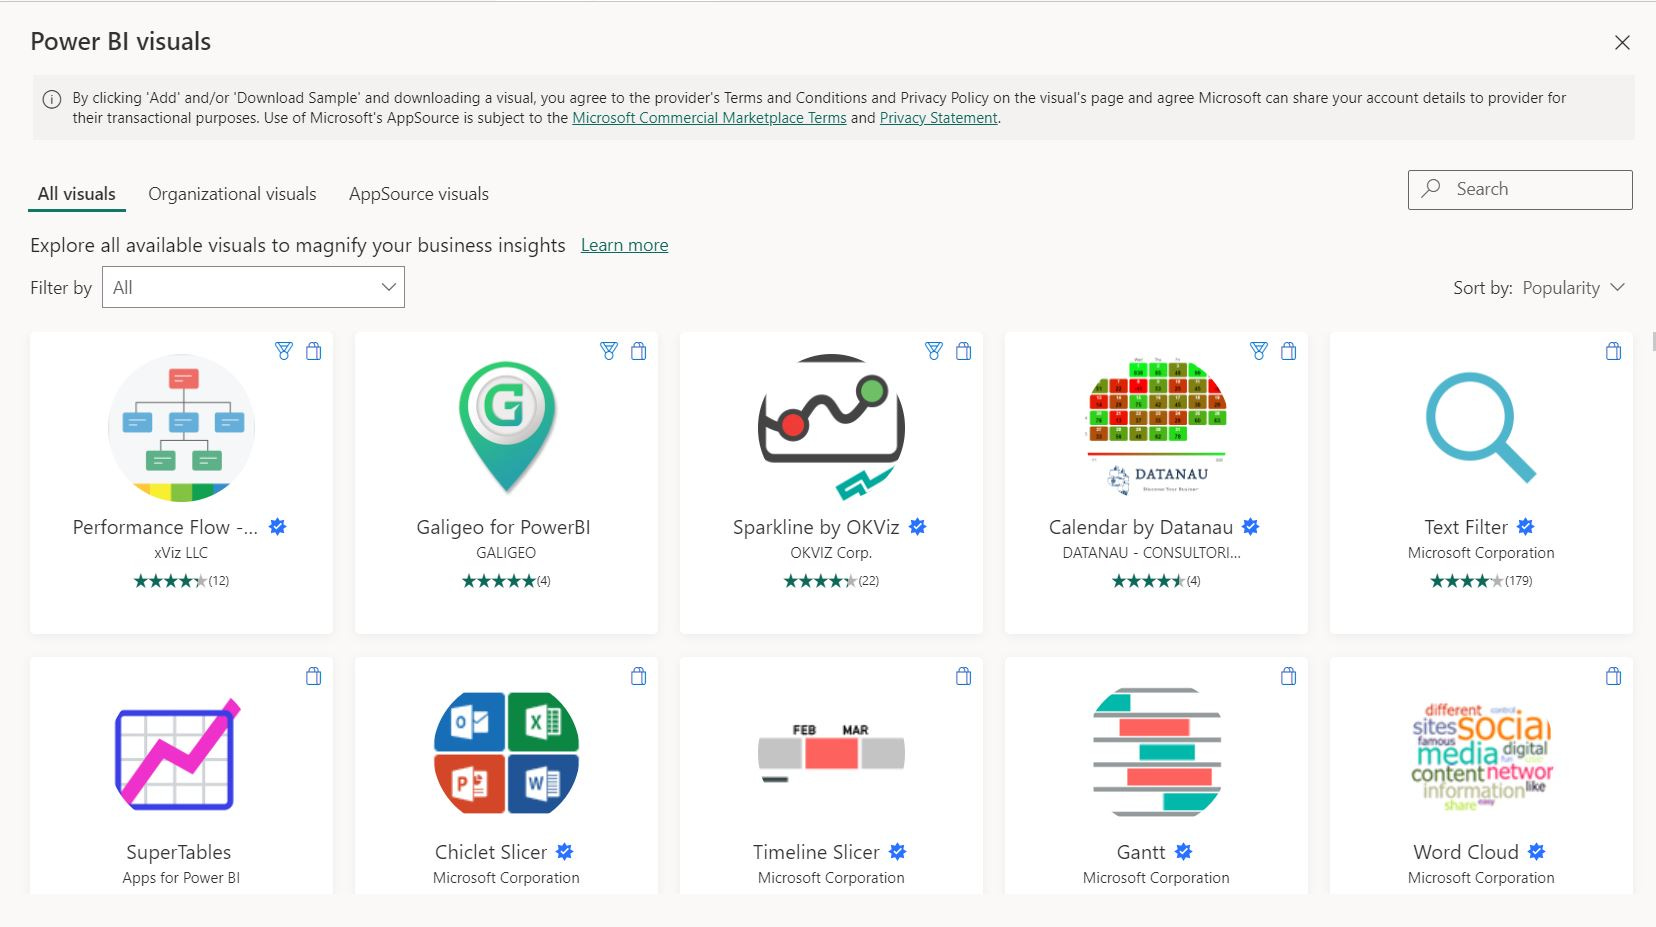Click the purchase bag icon on SuperTables card

(x=314, y=676)
